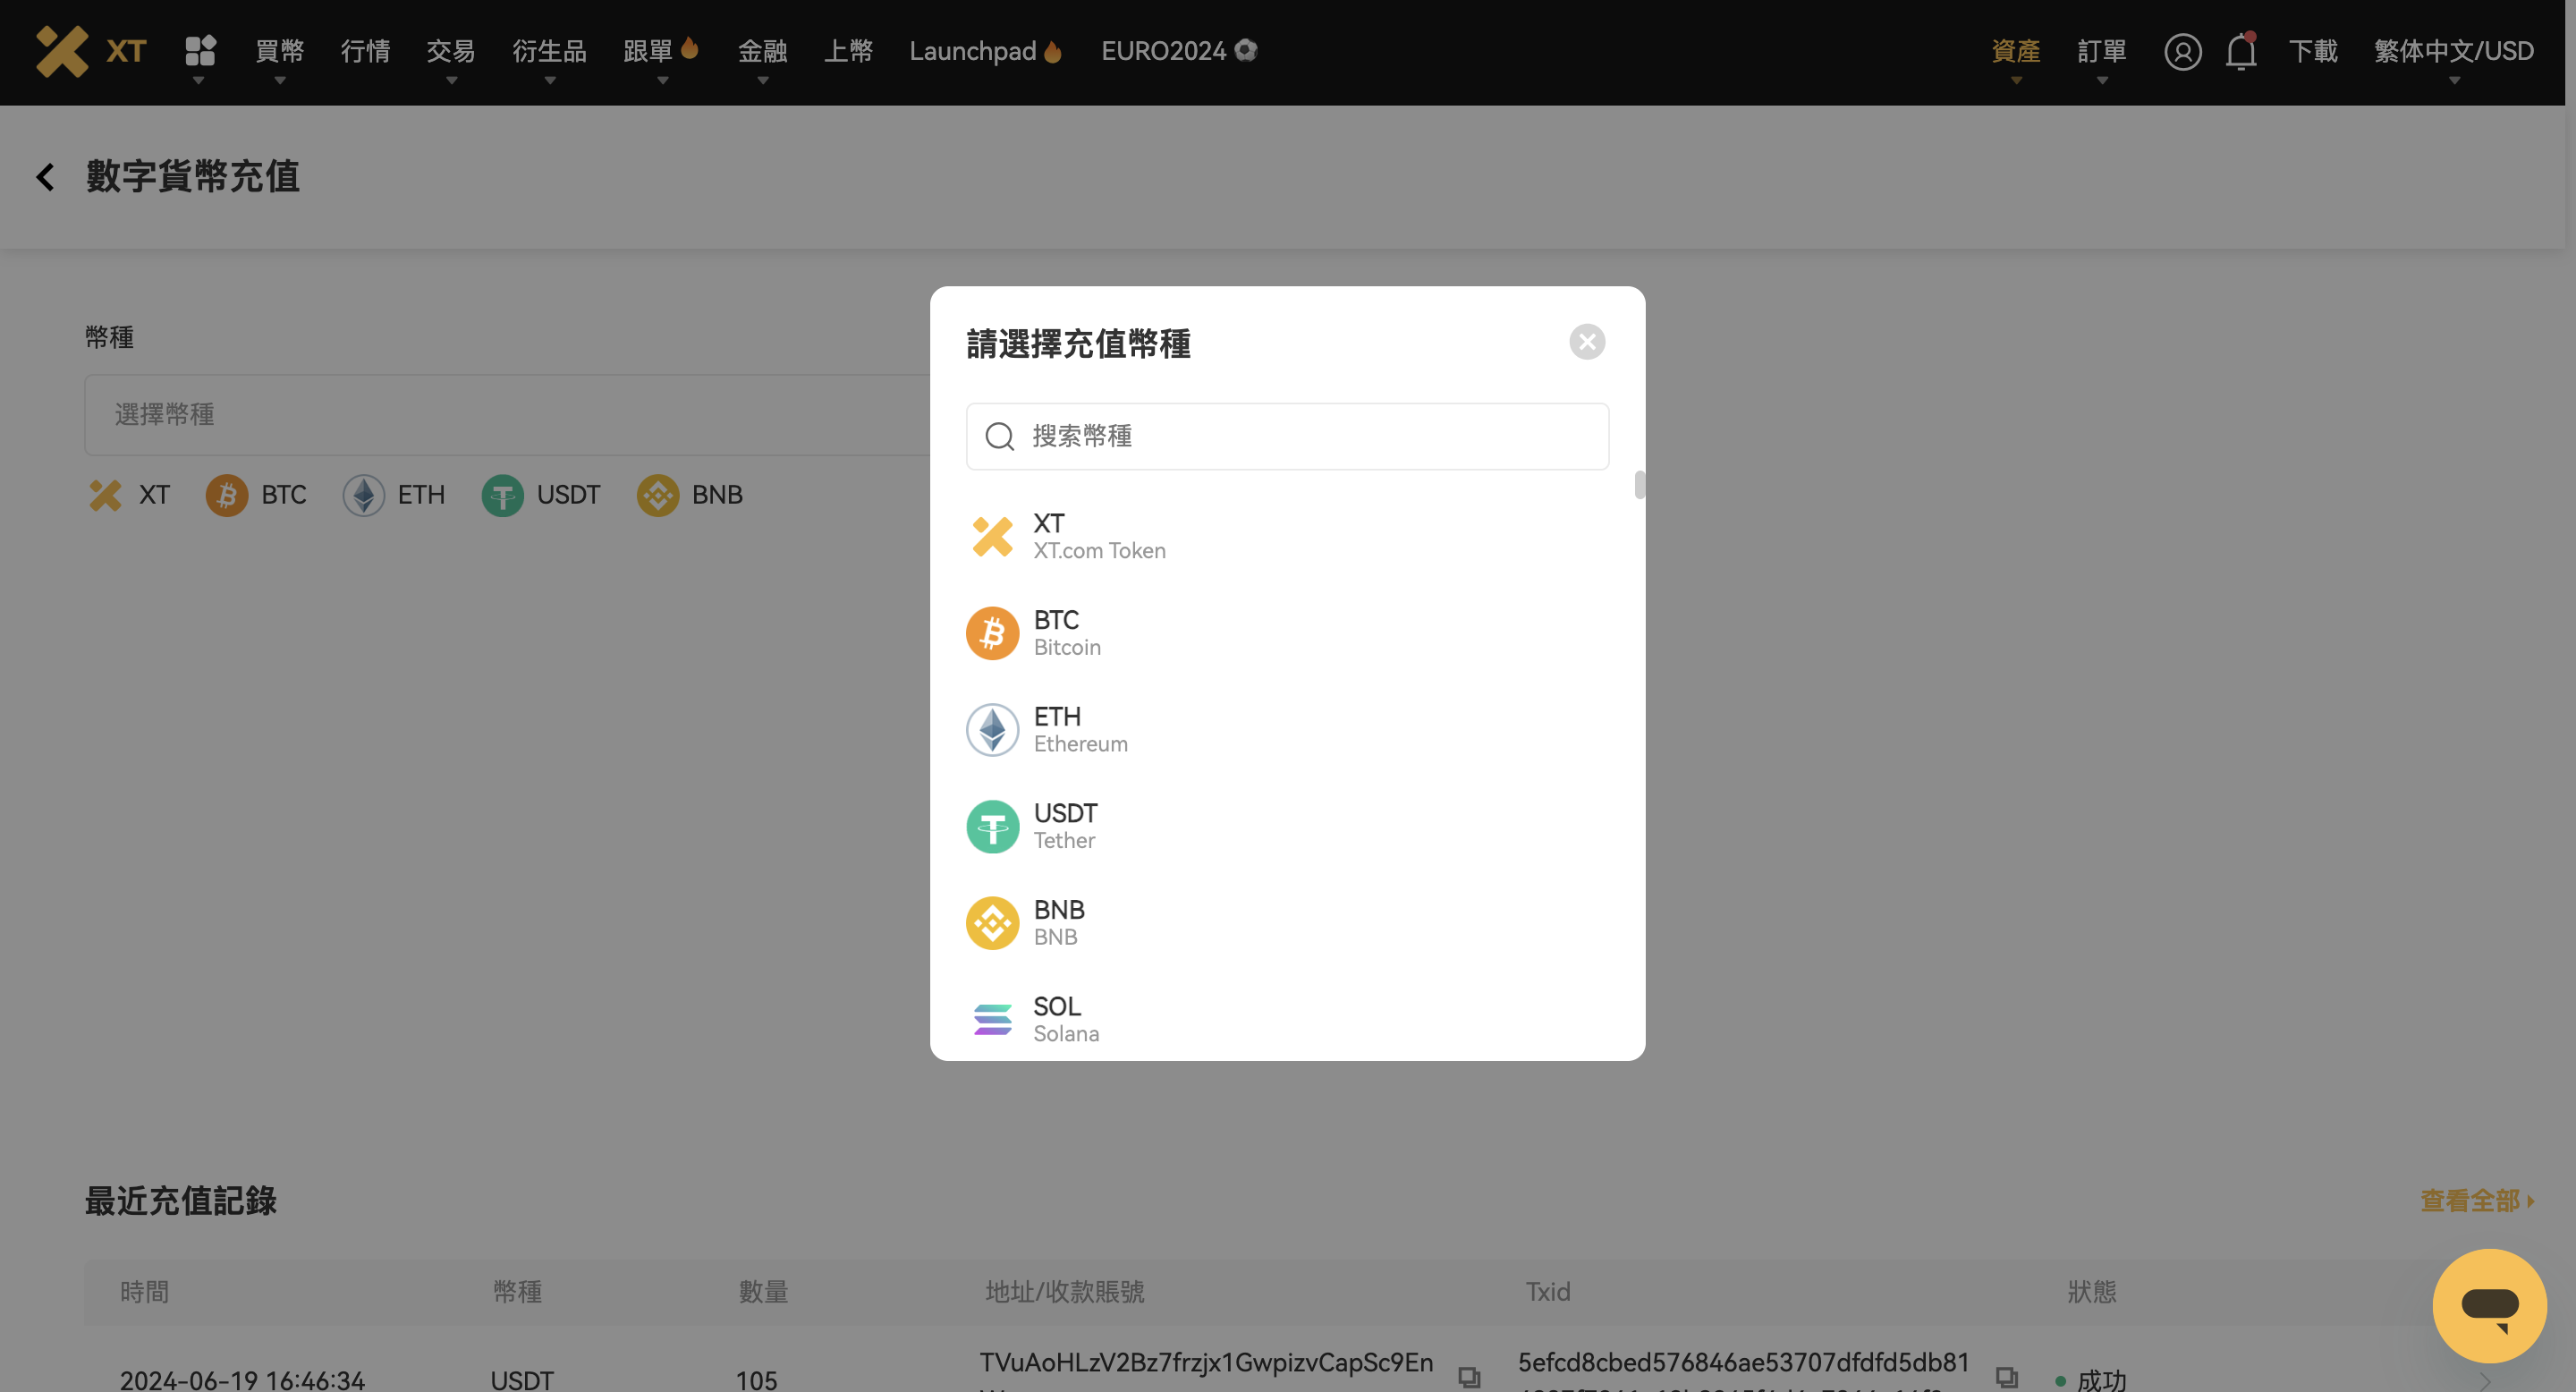This screenshot has width=2576, height=1392.
Task: Close the currency selection dialog
Action: coord(1587,342)
